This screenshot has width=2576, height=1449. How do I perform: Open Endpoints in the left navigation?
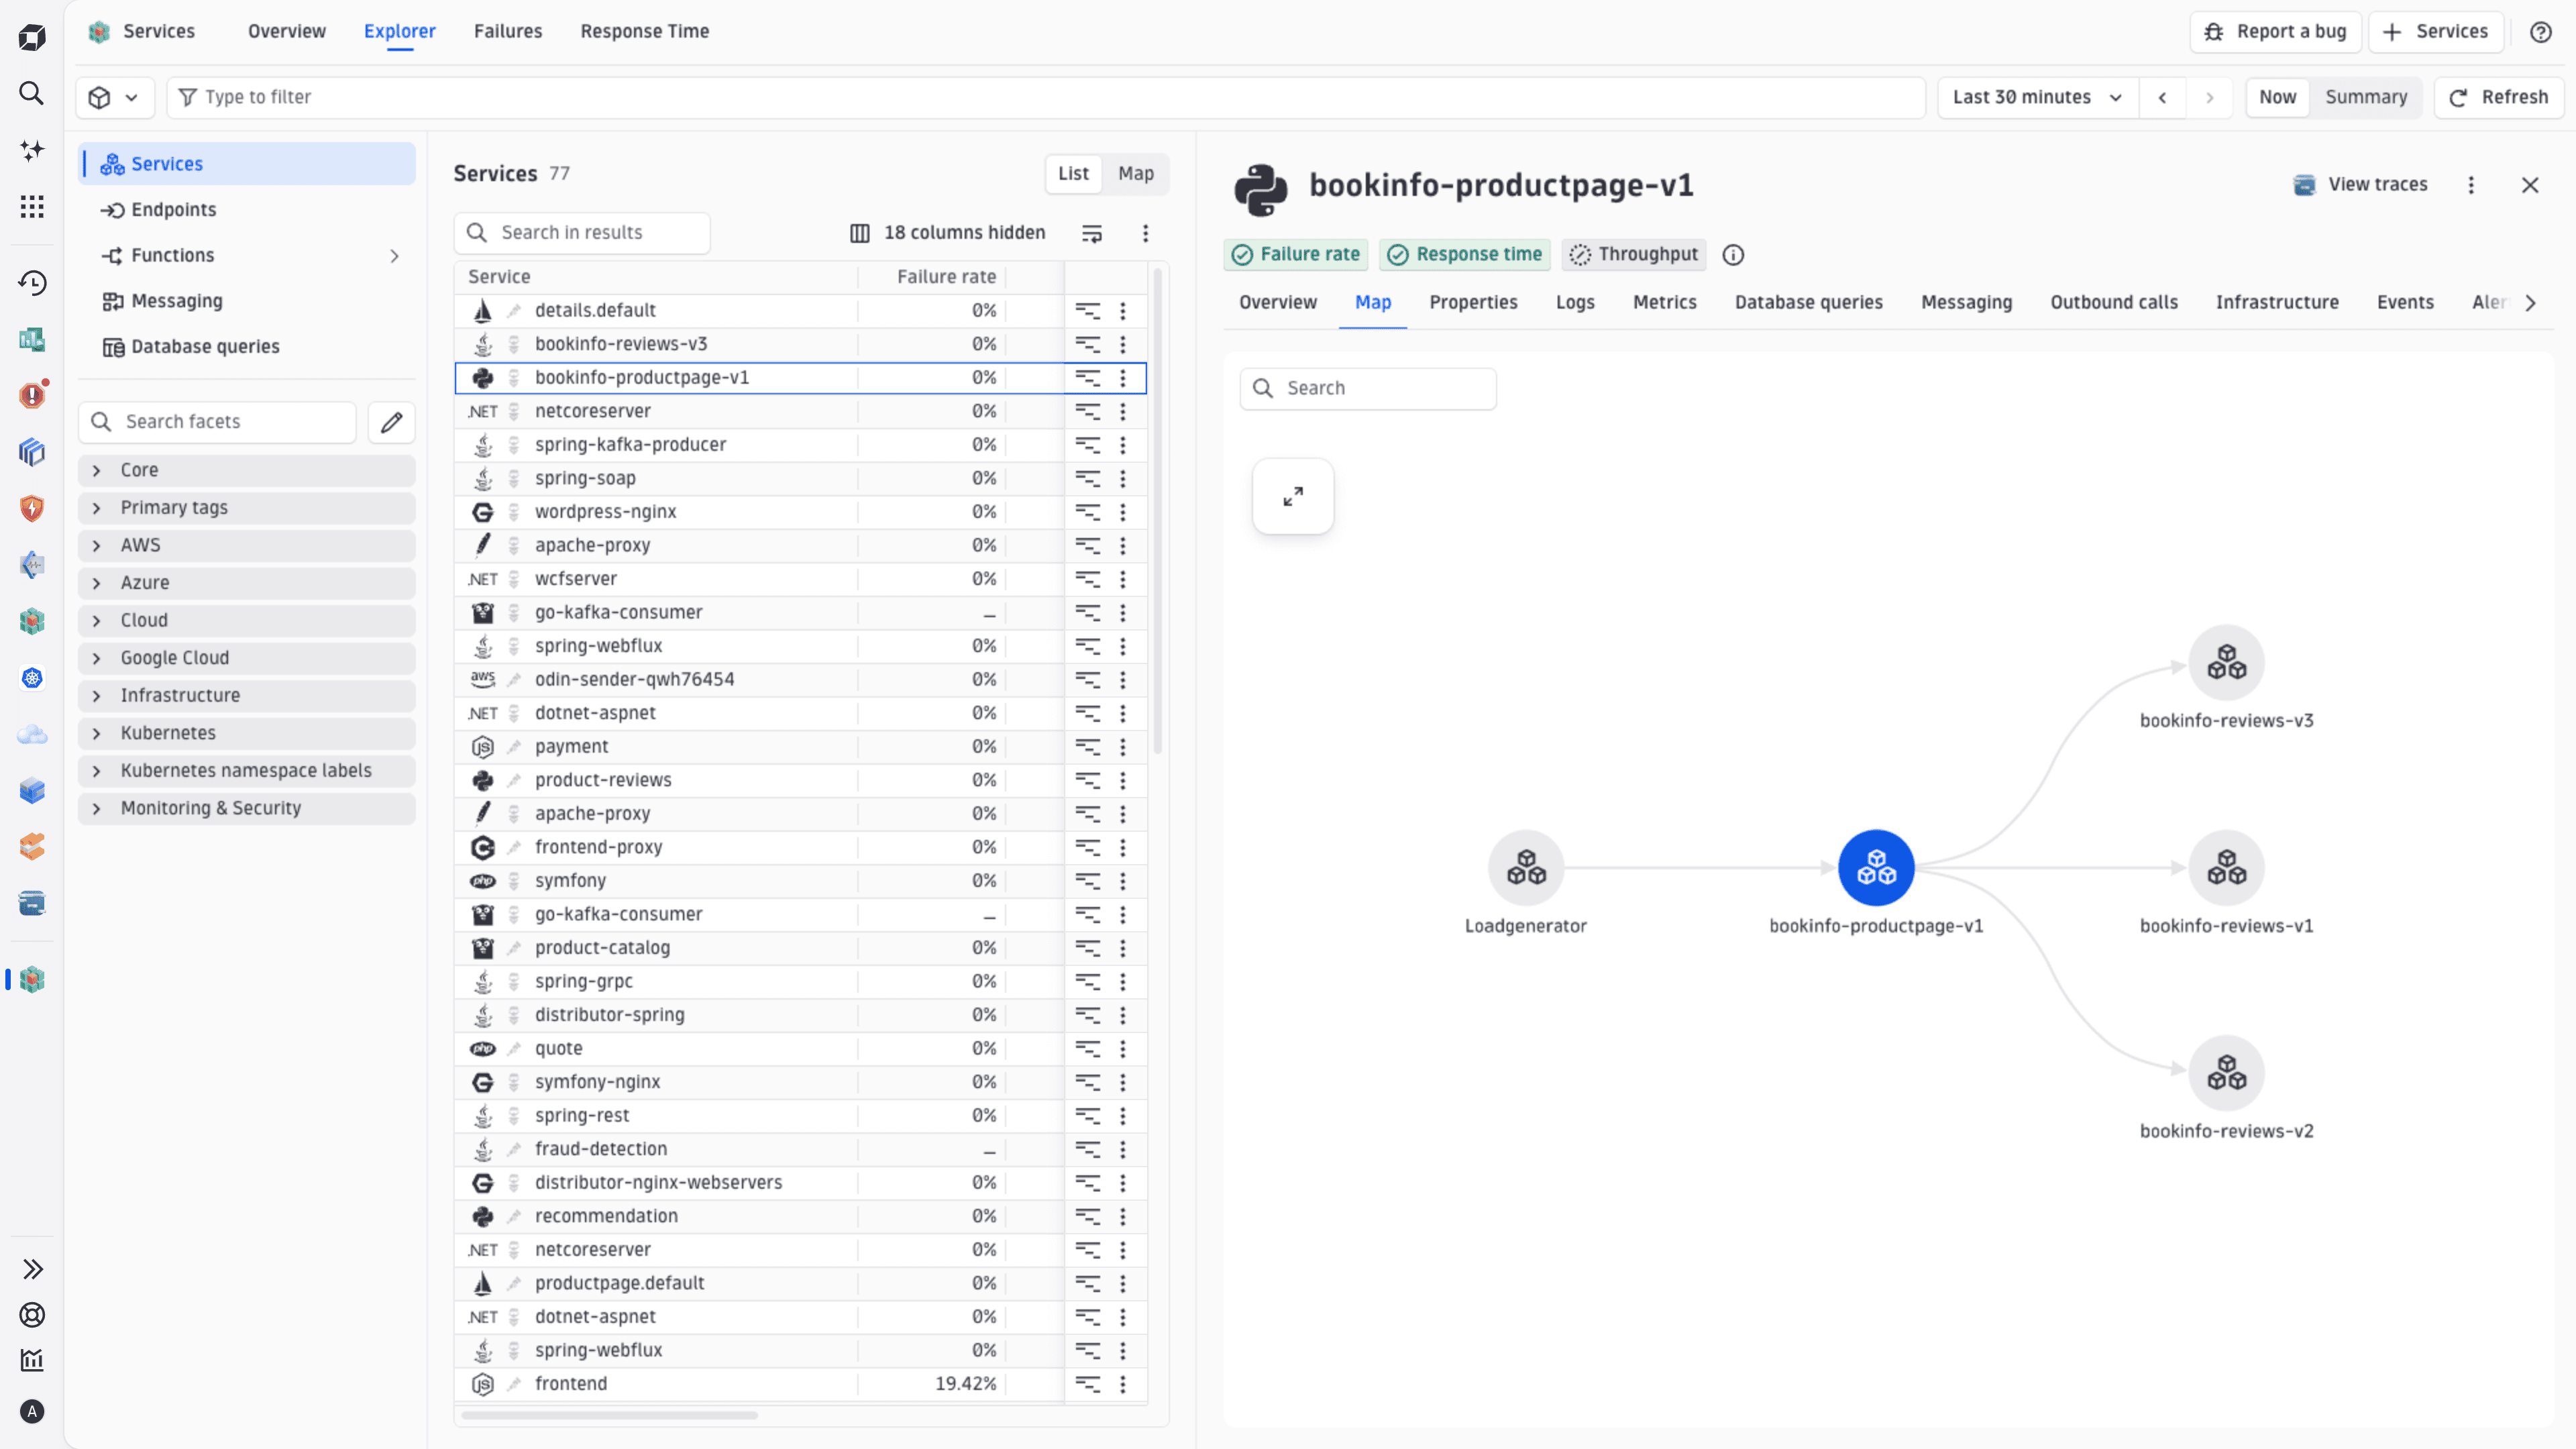pyautogui.click(x=247, y=210)
